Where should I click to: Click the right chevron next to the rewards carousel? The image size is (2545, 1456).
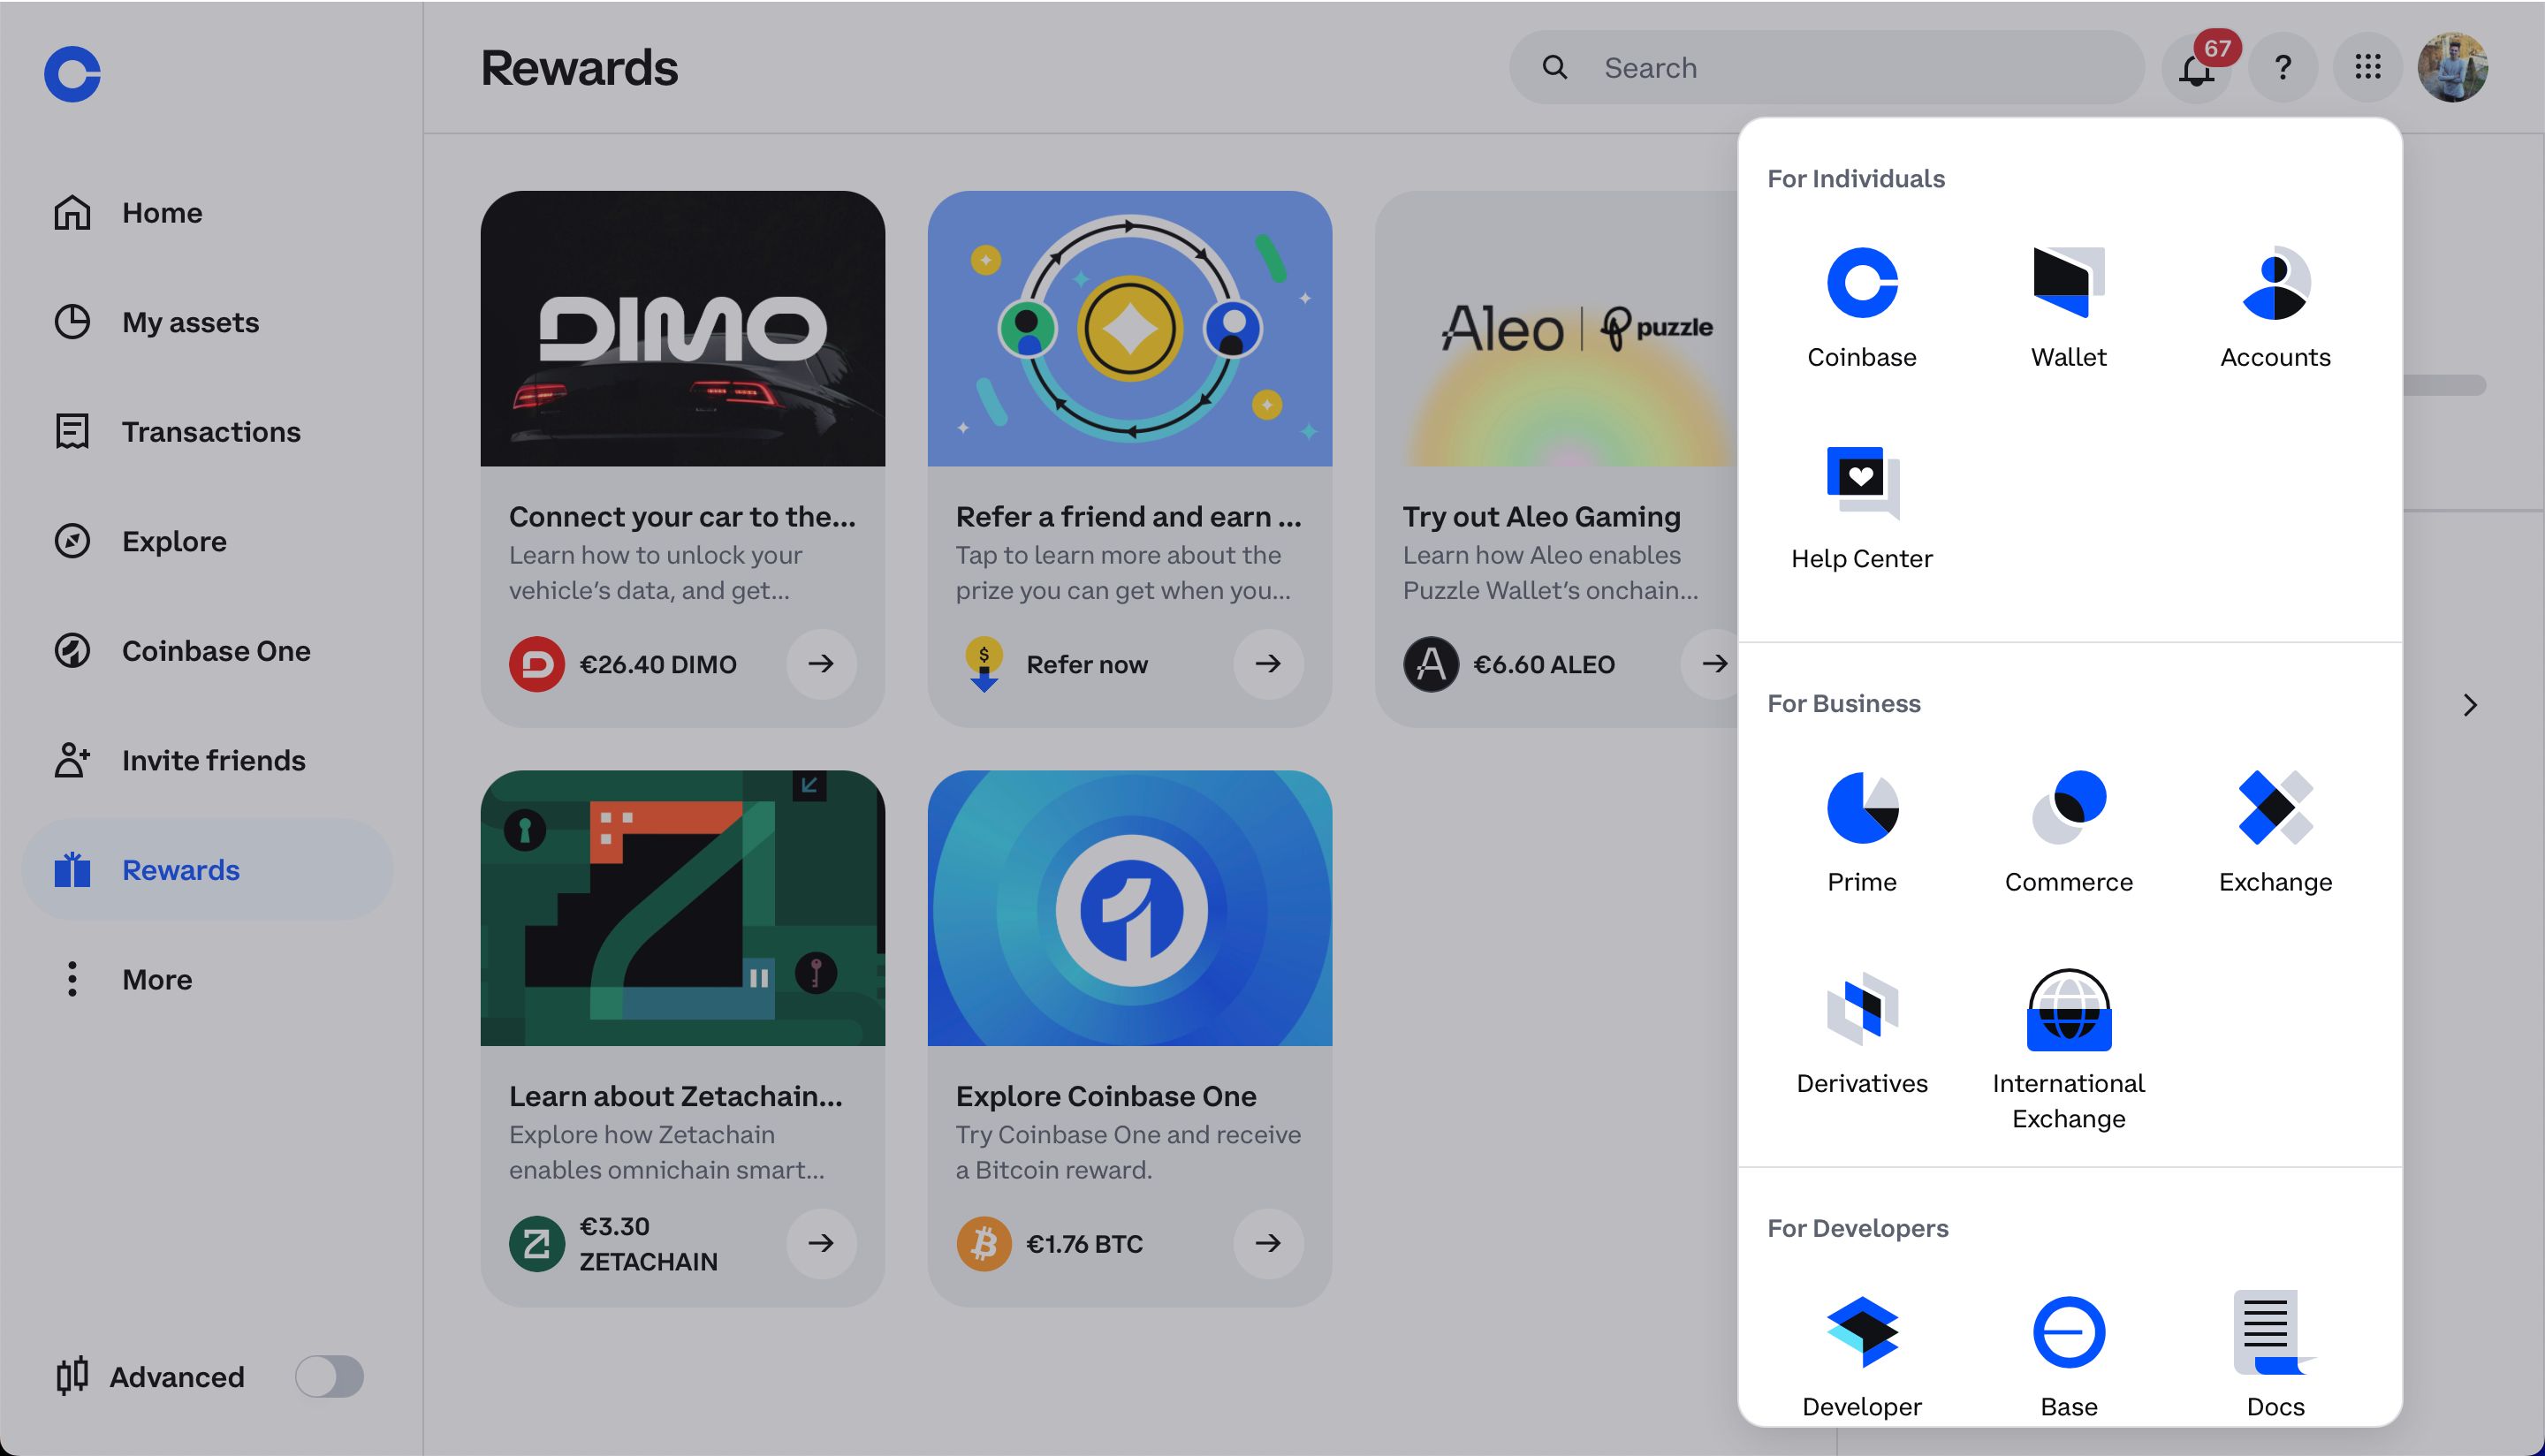(x=2469, y=705)
